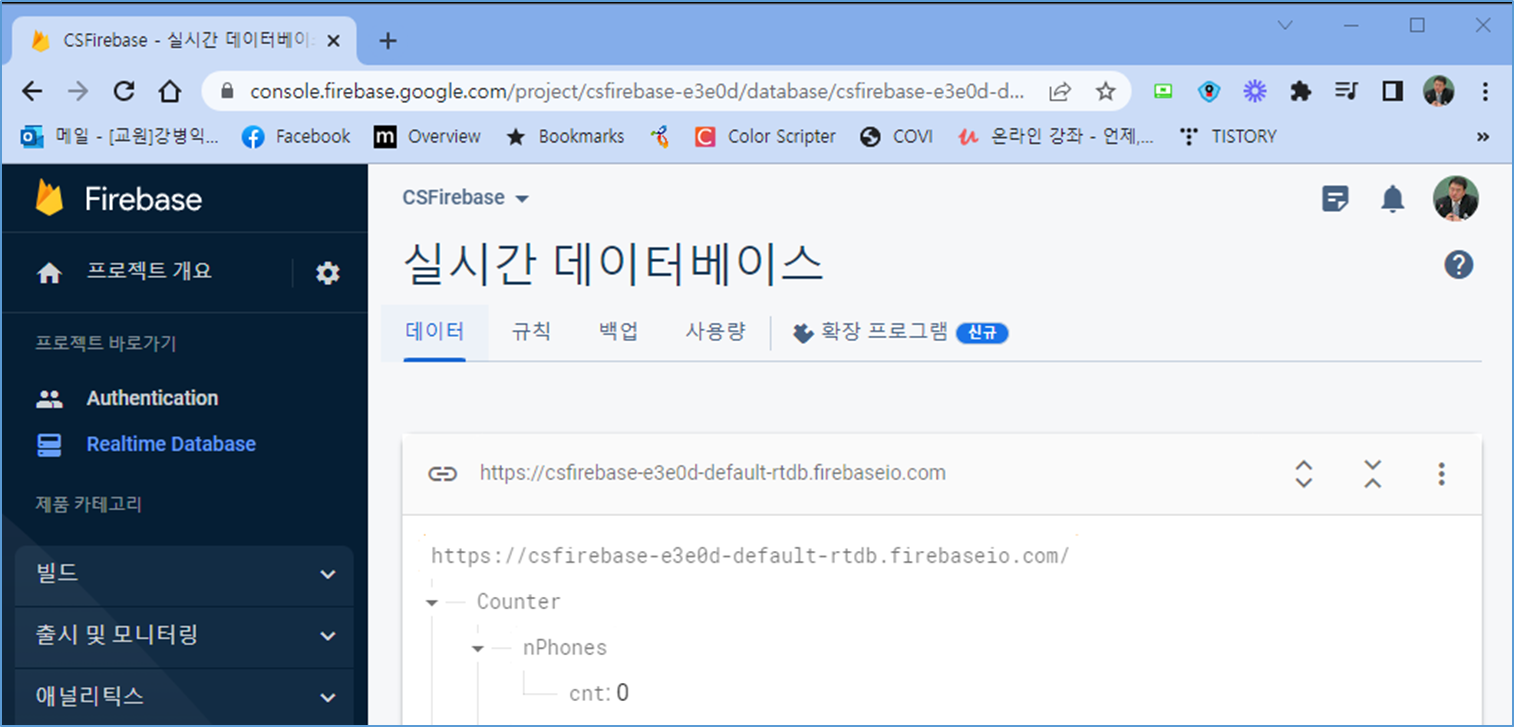Screen dimensions: 1514x727
Task: Select the Counter node label
Action: (518, 602)
